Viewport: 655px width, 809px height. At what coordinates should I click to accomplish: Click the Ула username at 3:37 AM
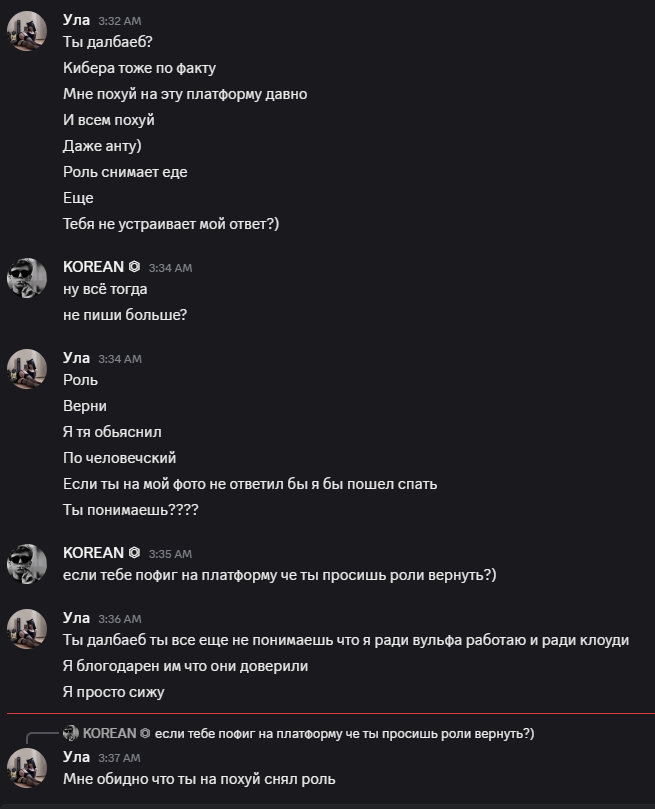pyautogui.click(x=76, y=757)
